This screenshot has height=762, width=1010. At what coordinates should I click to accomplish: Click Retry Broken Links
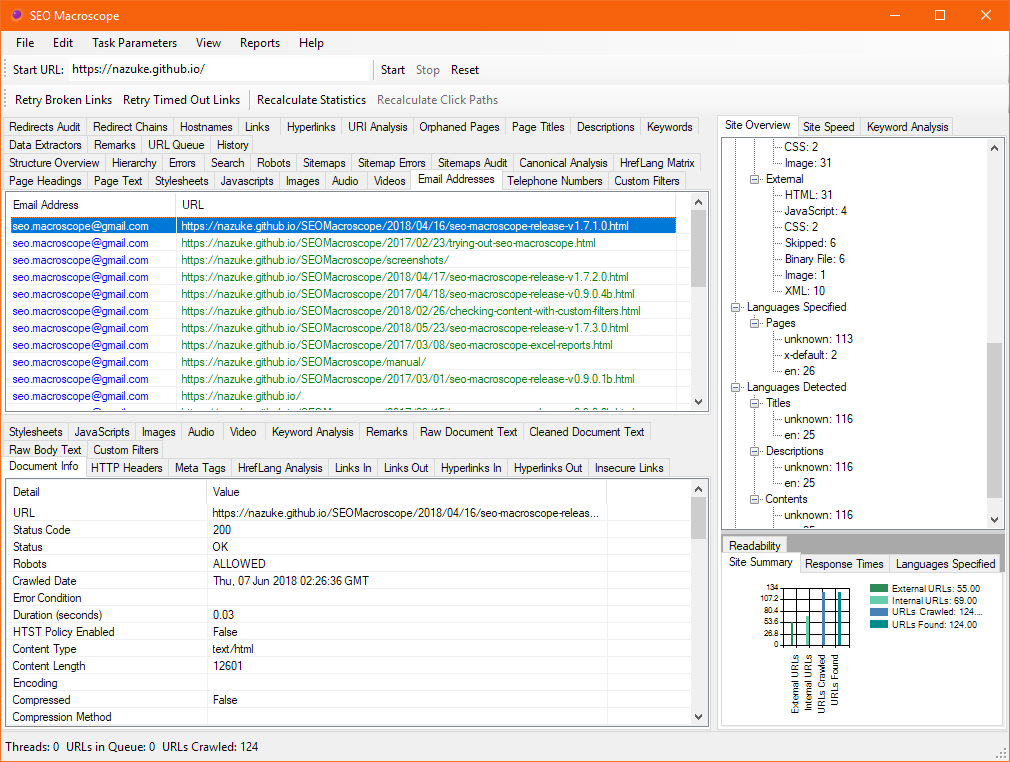[x=63, y=100]
